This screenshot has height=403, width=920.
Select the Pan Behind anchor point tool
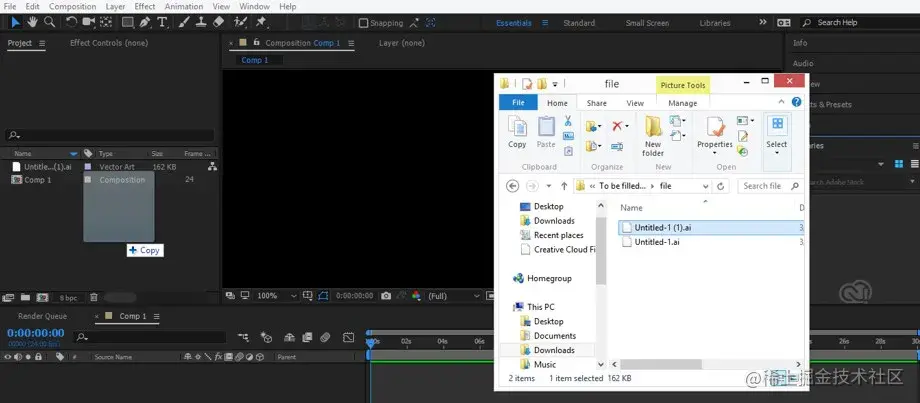[x=106, y=22]
